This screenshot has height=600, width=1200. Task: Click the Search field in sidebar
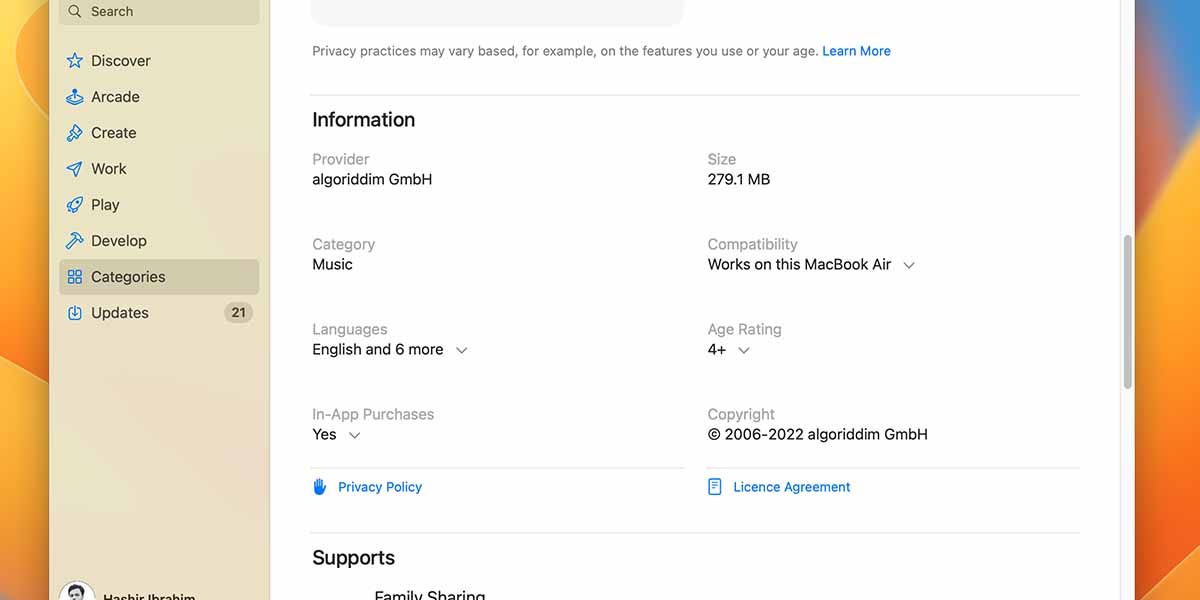coord(160,12)
